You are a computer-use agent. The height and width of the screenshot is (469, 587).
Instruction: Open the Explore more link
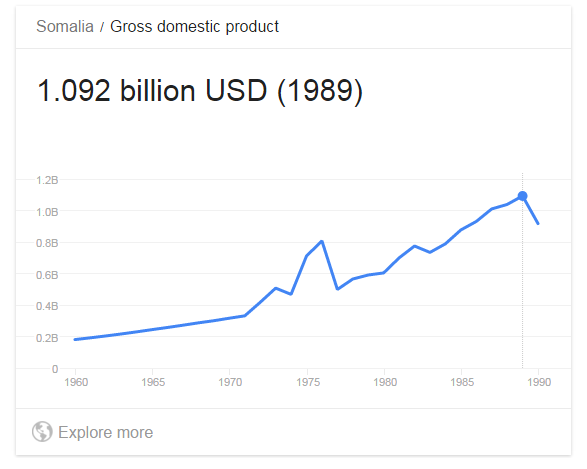coord(106,432)
